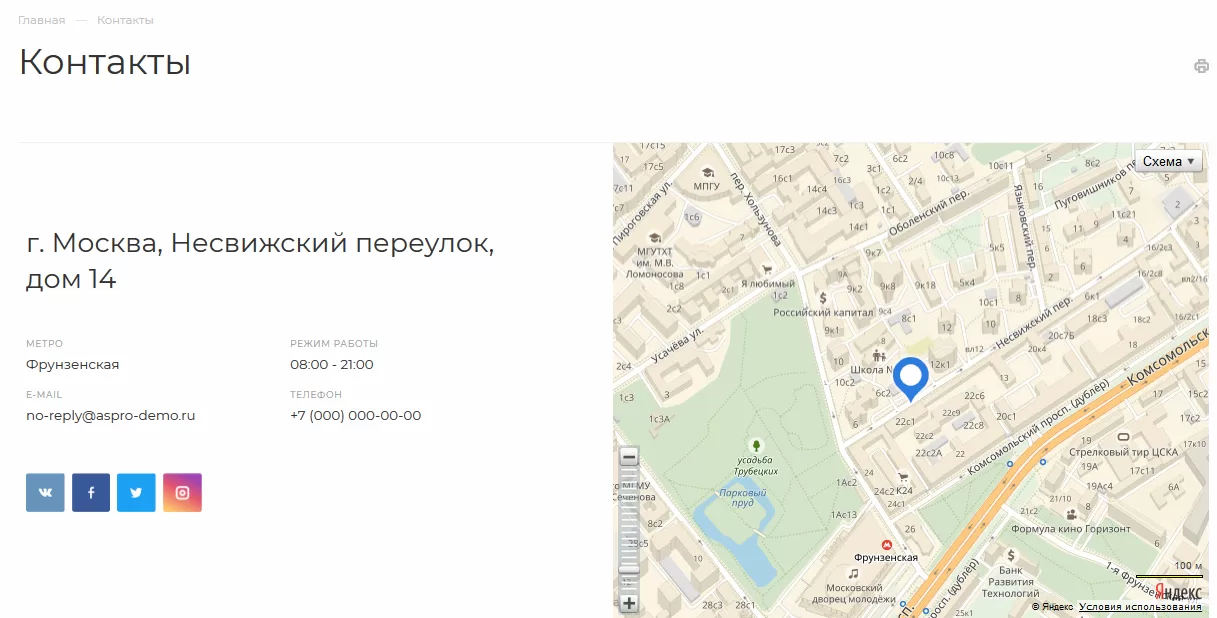The height and width of the screenshot is (618, 1217).
Task: Click the map zoom level slider track
Action: 629,530
